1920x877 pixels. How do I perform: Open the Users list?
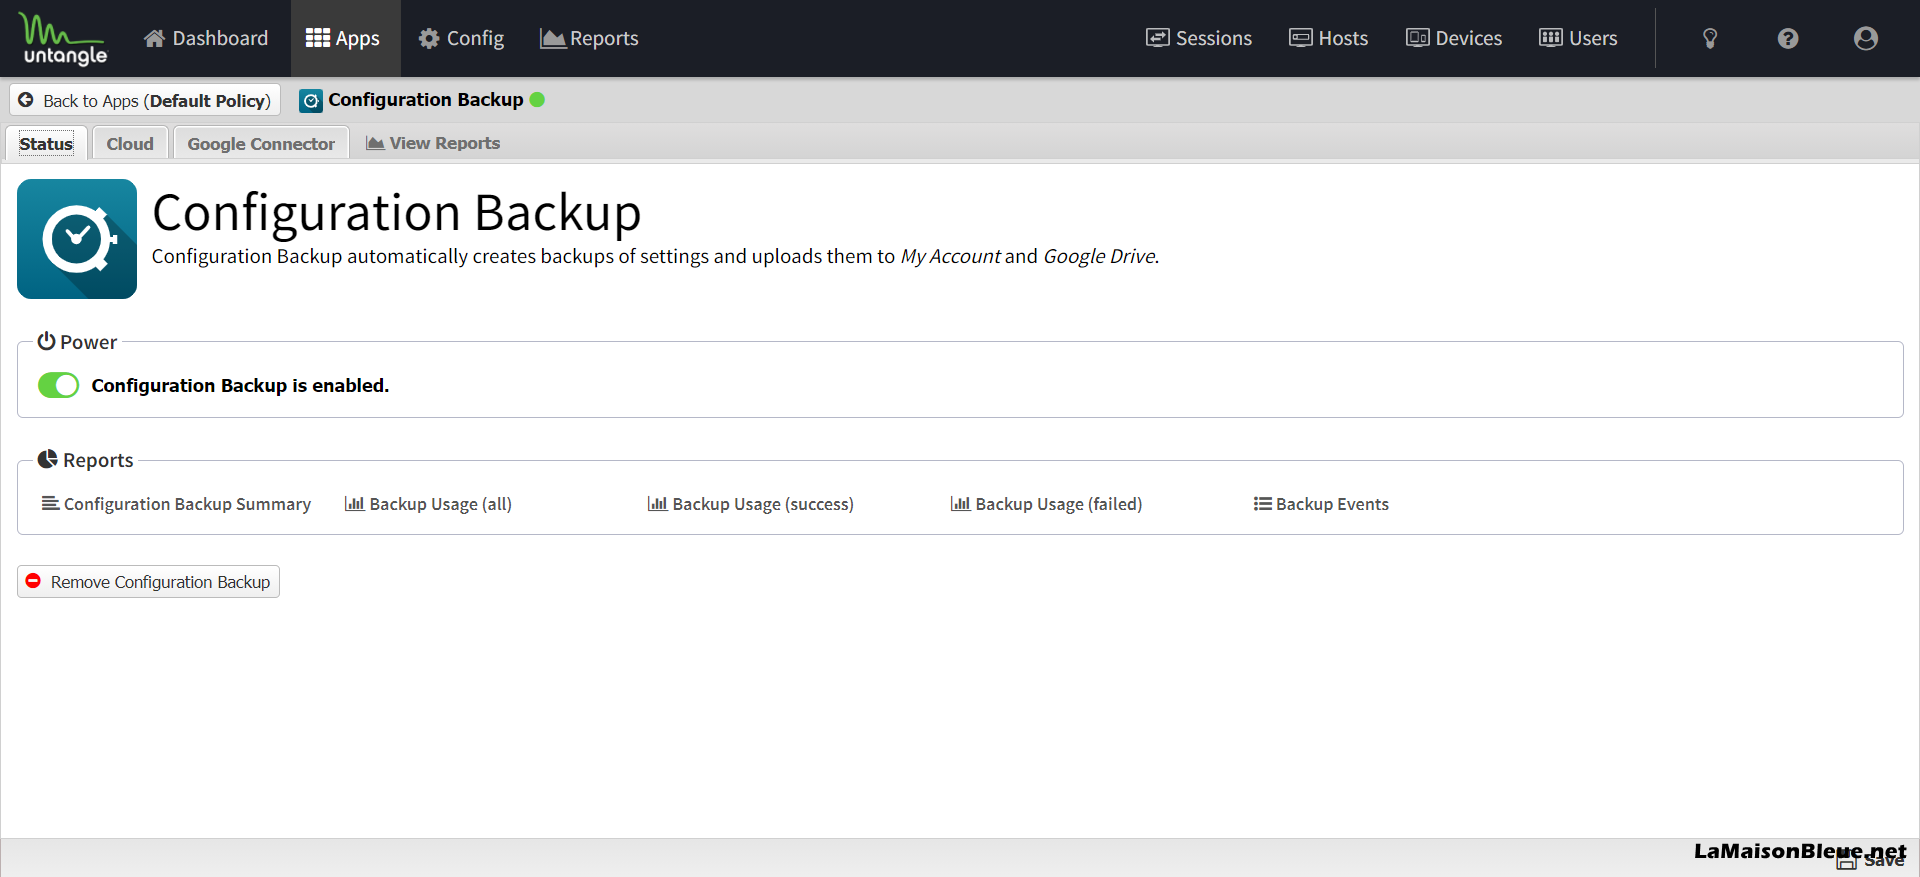[1578, 38]
